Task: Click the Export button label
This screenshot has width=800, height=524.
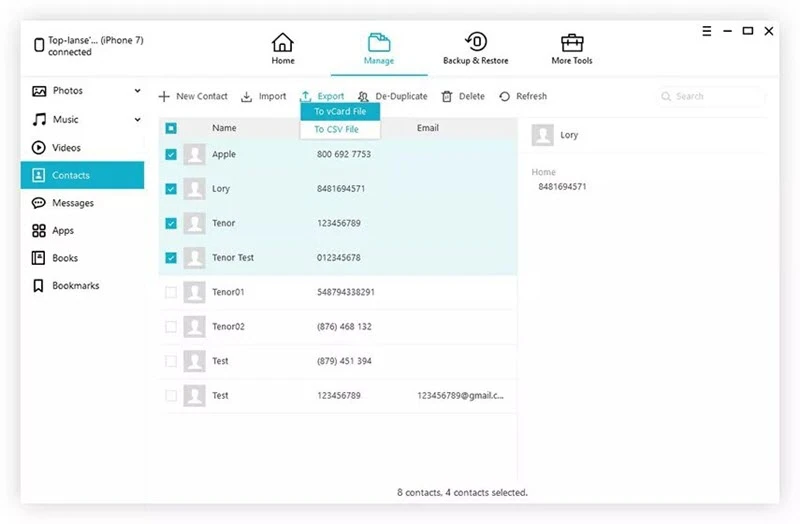Action: coord(331,96)
